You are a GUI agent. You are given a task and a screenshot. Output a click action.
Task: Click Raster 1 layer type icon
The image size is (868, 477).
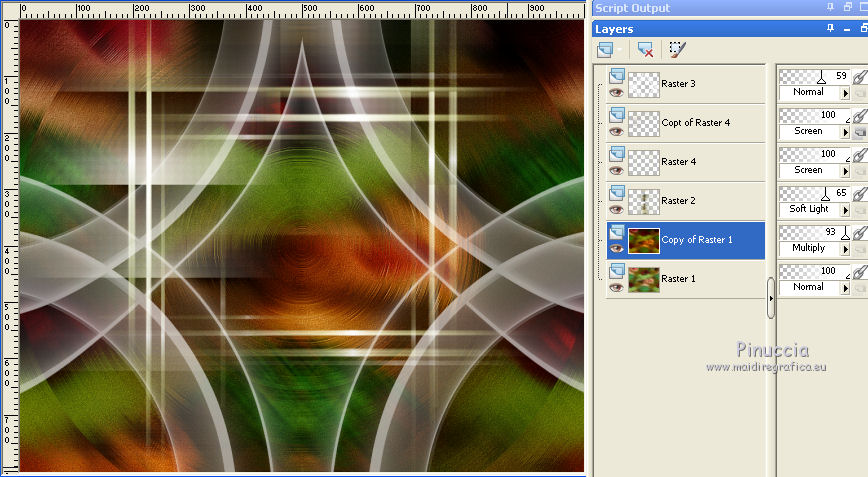pyautogui.click(x=617, y=271)
